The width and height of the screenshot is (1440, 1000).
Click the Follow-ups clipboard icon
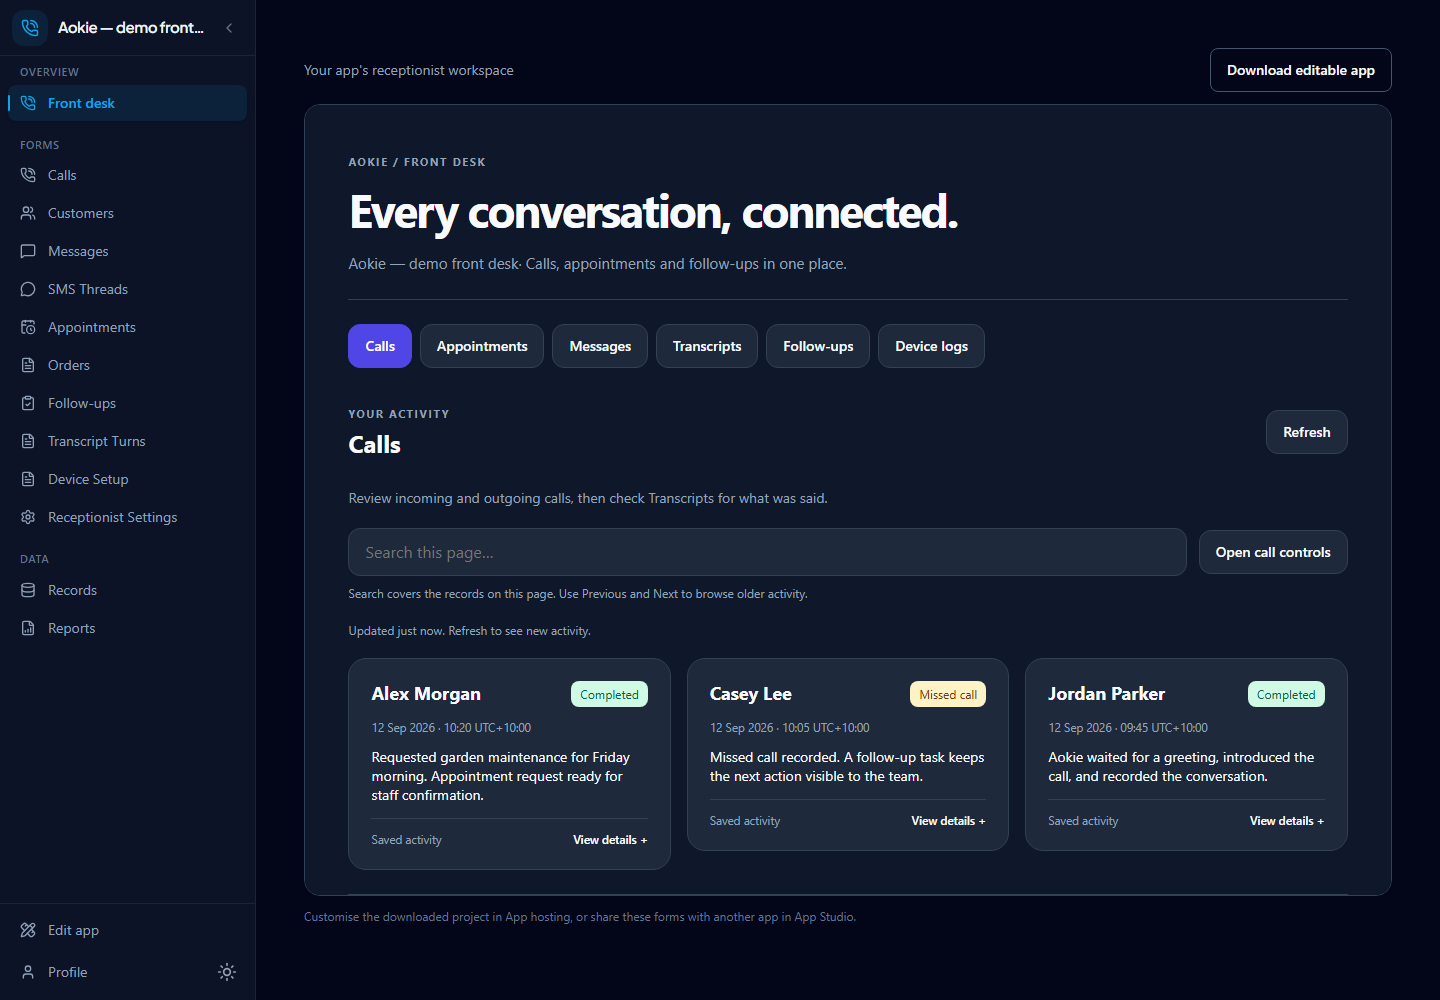pos(28,403)
